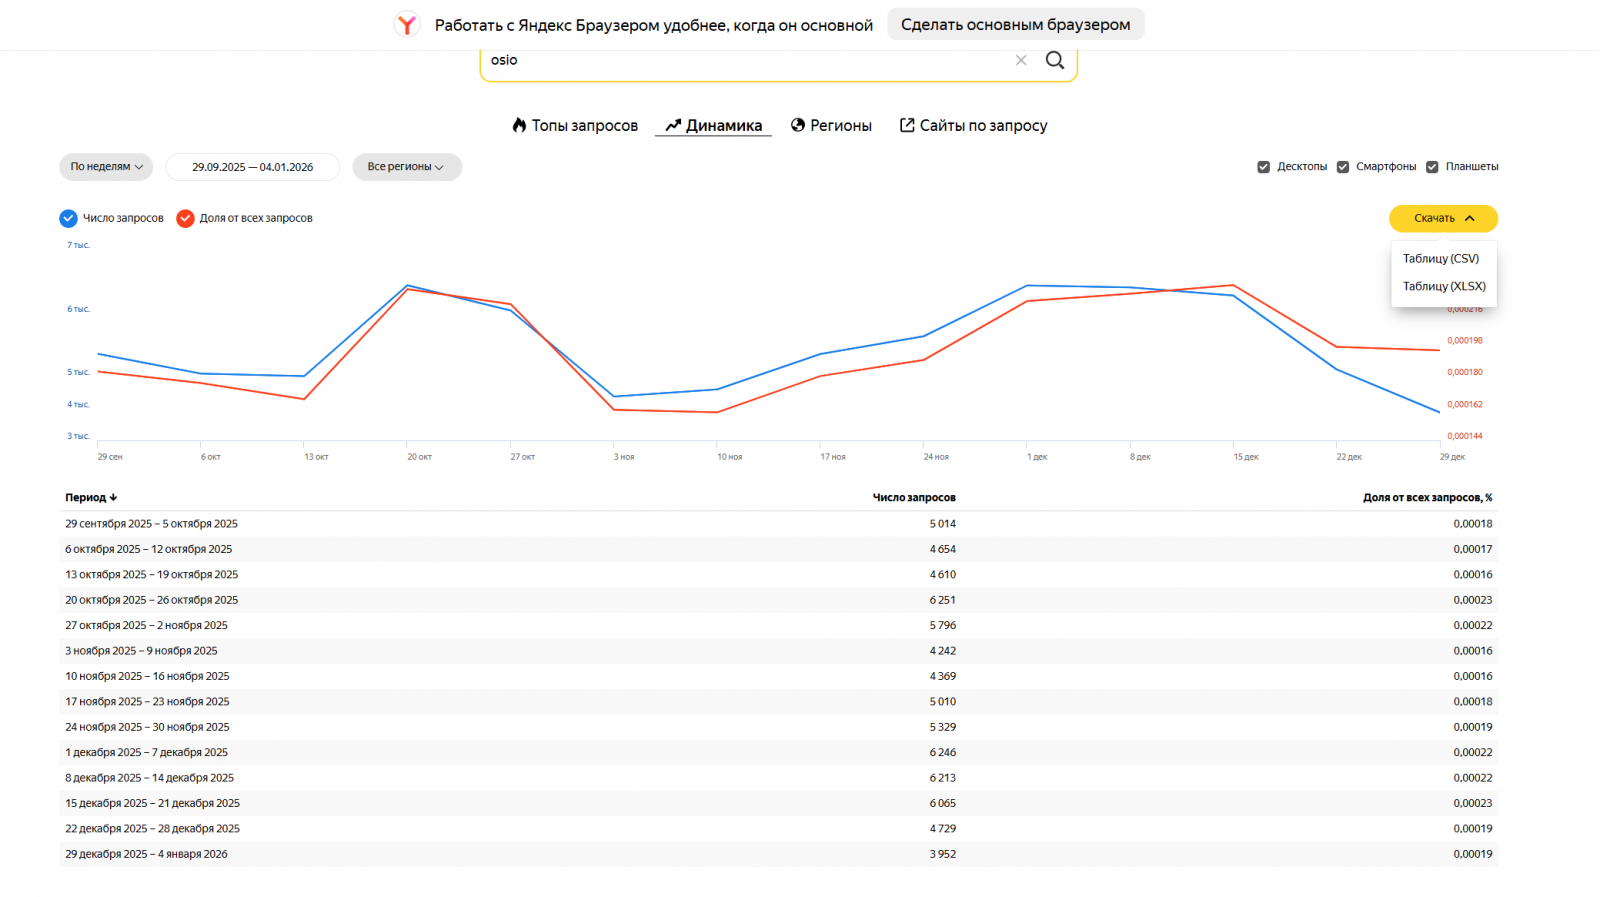Toggle the blue Число запросов series
The width and height of the screenshot is (1600, 897).
[x=69, y=218]
